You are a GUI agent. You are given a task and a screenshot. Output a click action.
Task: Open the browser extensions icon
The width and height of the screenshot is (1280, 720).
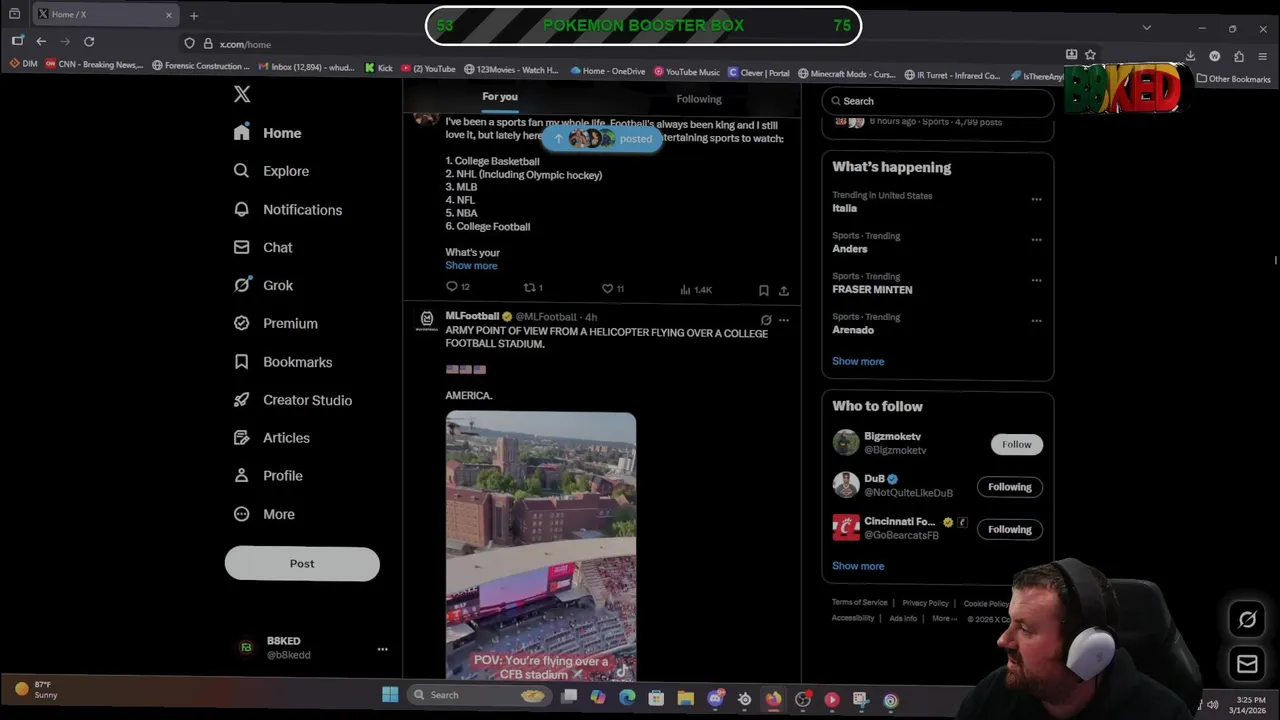point(1239,56)
